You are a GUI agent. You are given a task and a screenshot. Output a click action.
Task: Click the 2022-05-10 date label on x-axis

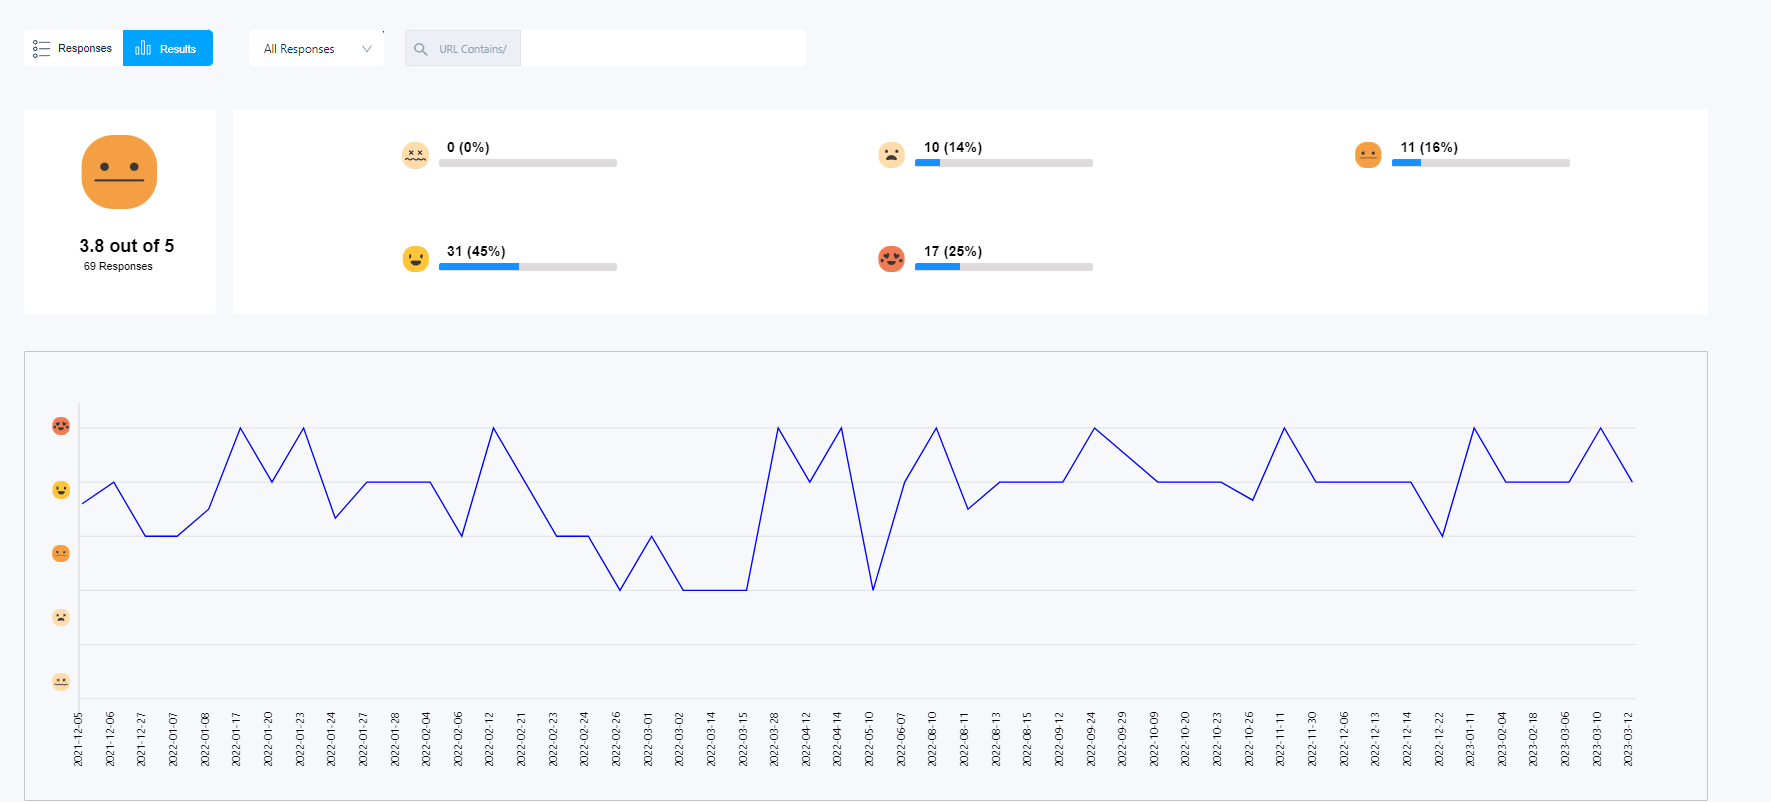click(869, 740)
